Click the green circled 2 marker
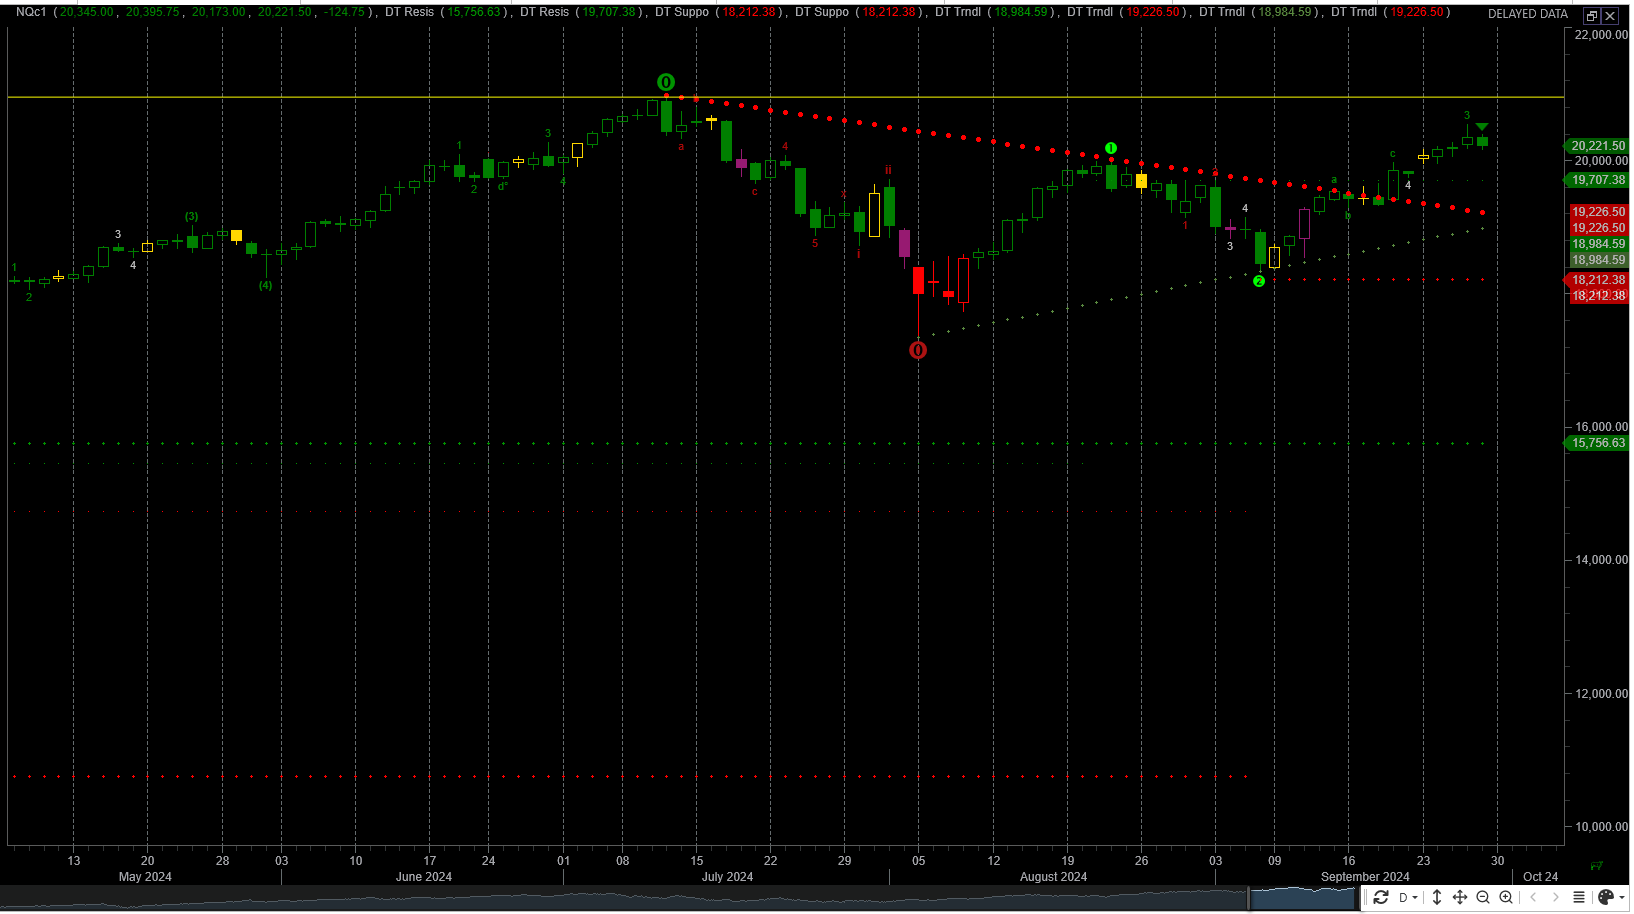The height and width of the screenshot is (914, 1634). pyautogui.click(x=1259, y=281)
